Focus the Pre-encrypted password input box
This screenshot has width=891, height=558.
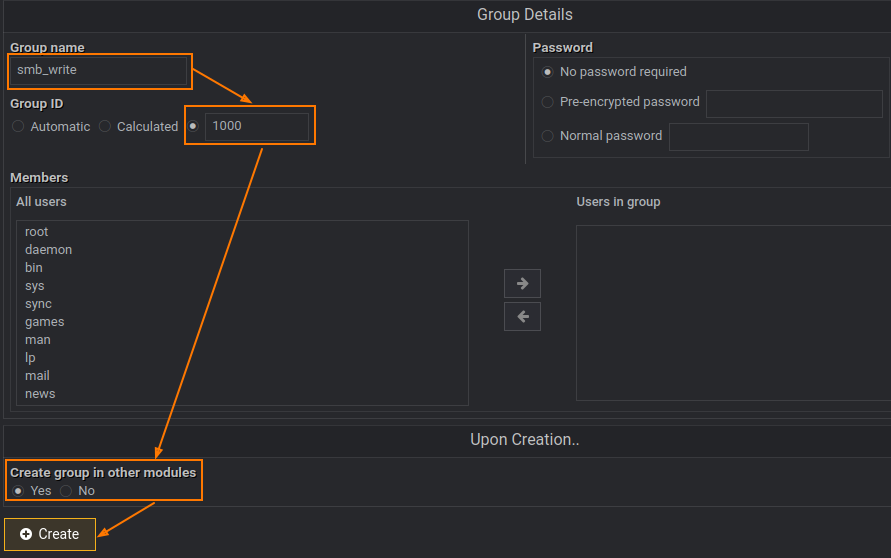[x=794, y=104]
